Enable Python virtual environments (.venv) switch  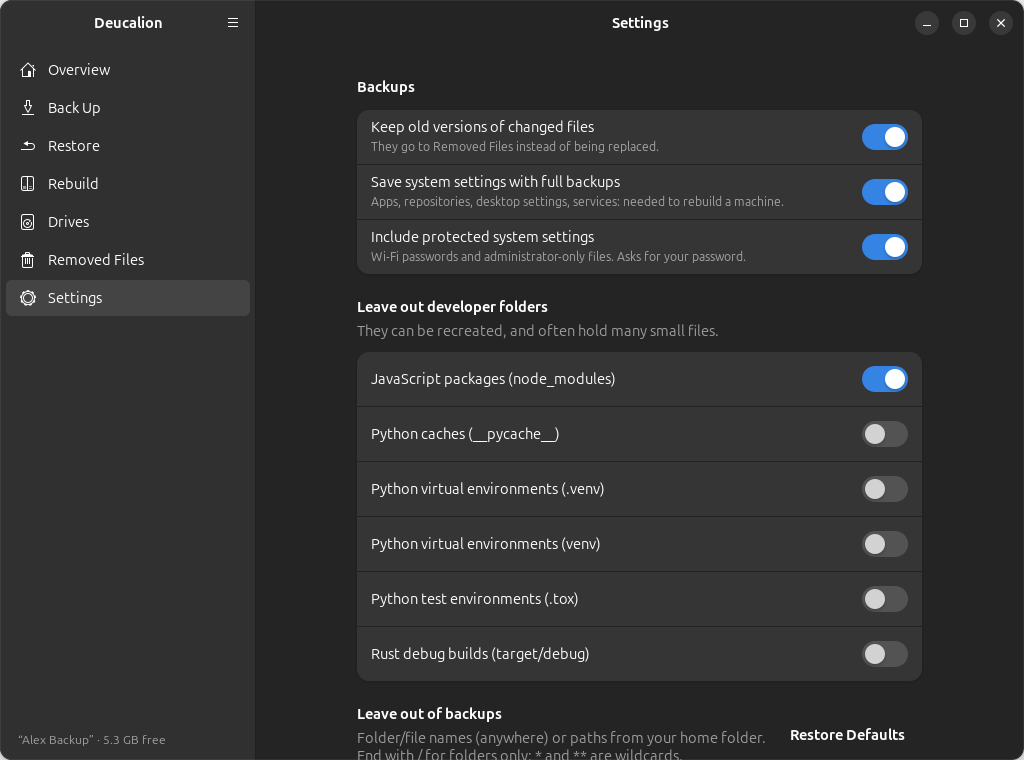884,488
